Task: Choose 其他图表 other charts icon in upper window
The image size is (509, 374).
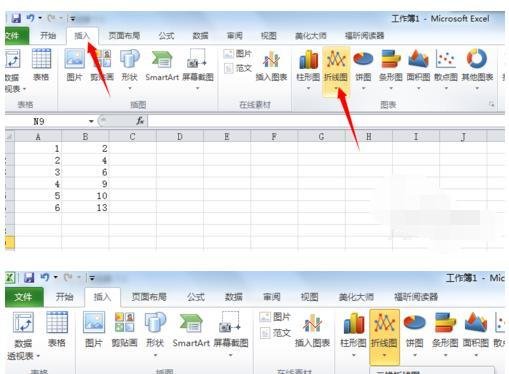Action: (477, 59)
